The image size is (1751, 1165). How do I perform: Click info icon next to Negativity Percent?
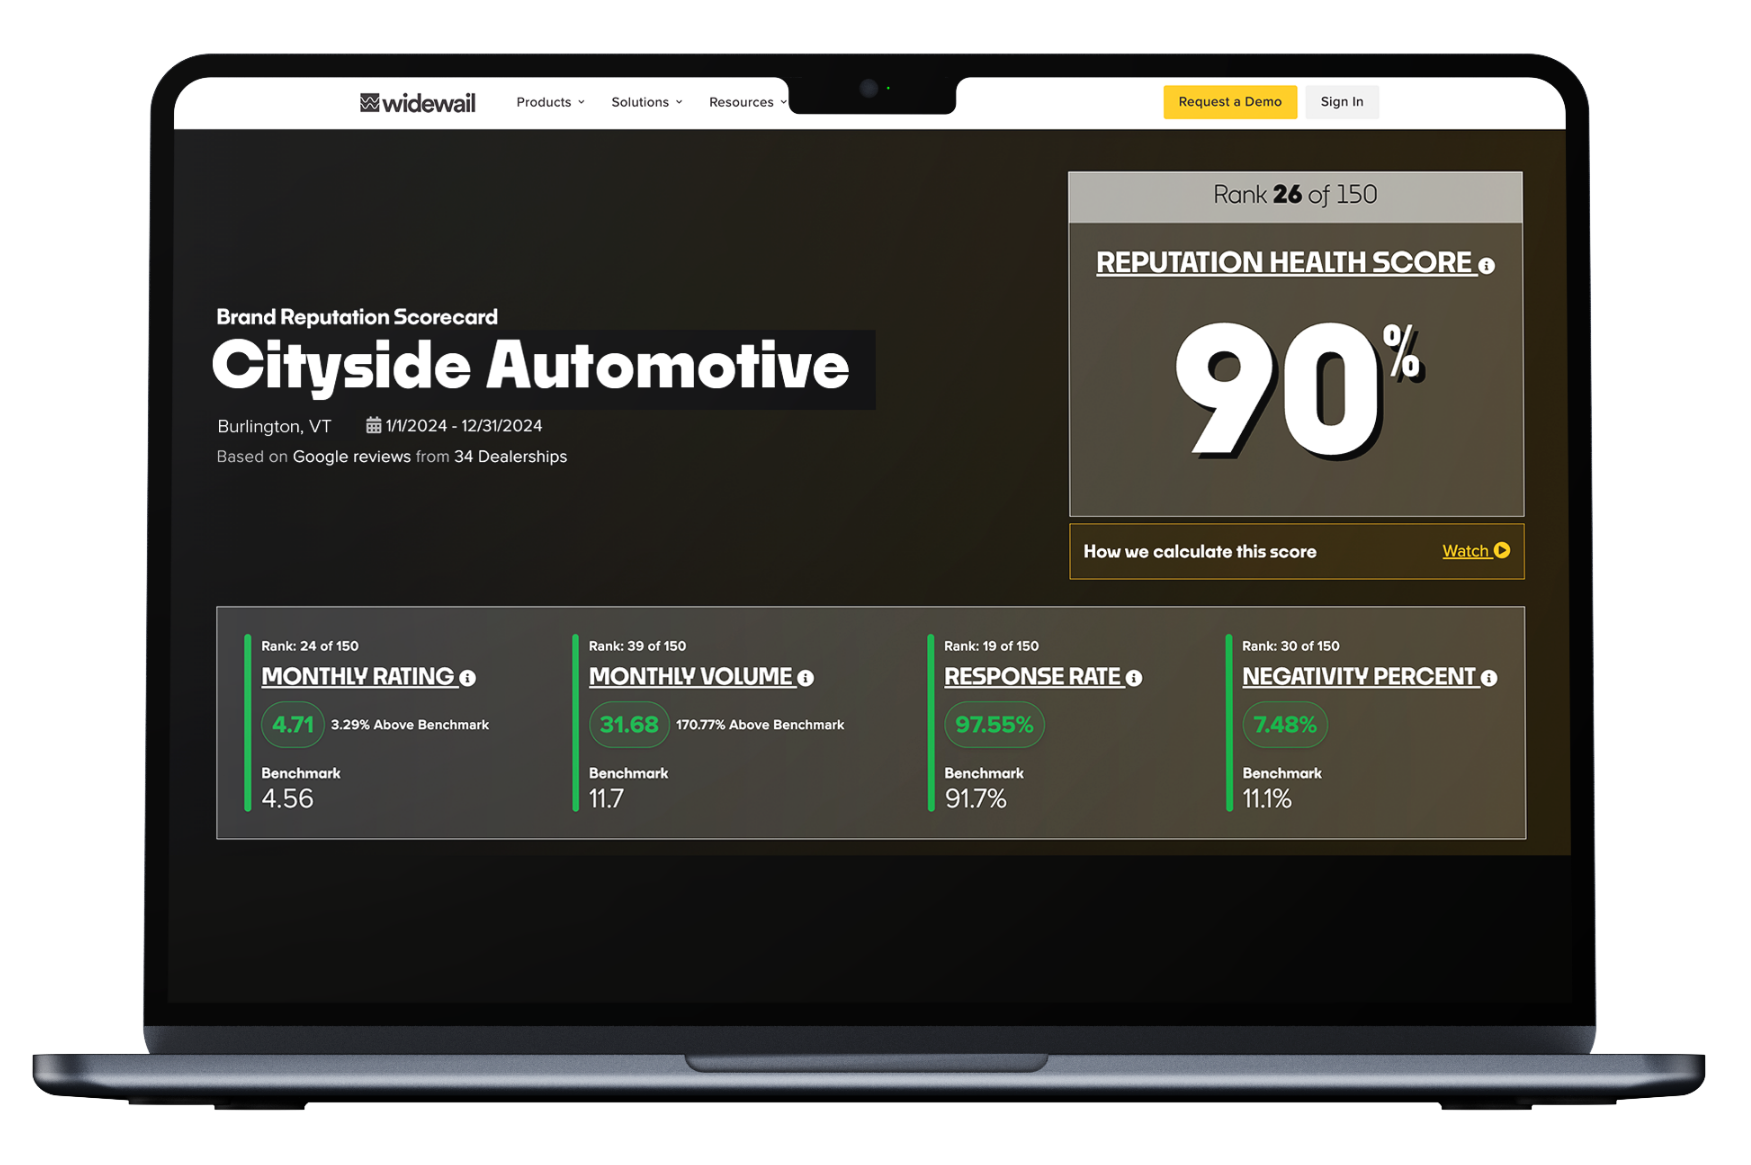coord(1488,678)
